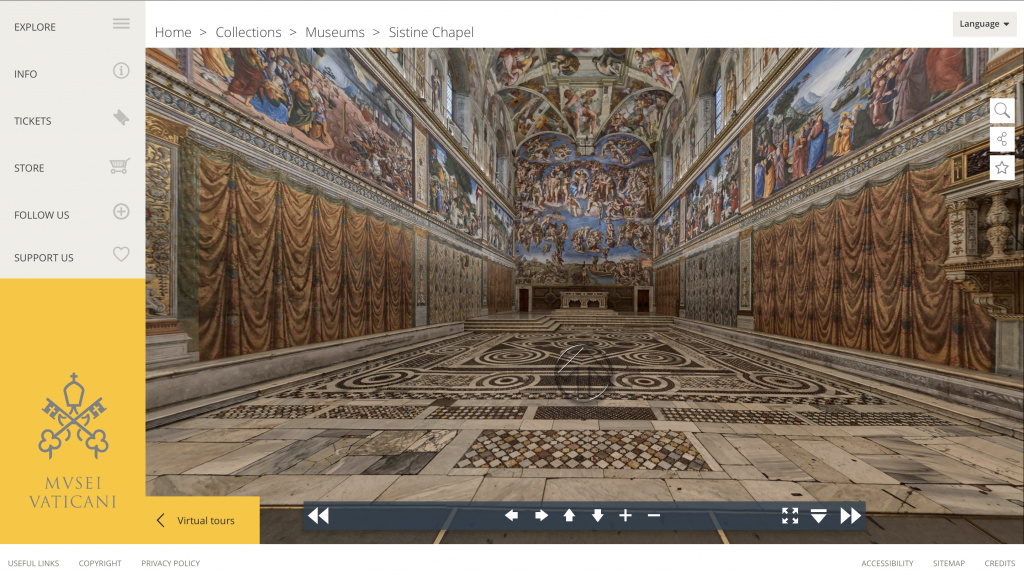Open Follow Us via plus icon

click(x=120, y=210)
